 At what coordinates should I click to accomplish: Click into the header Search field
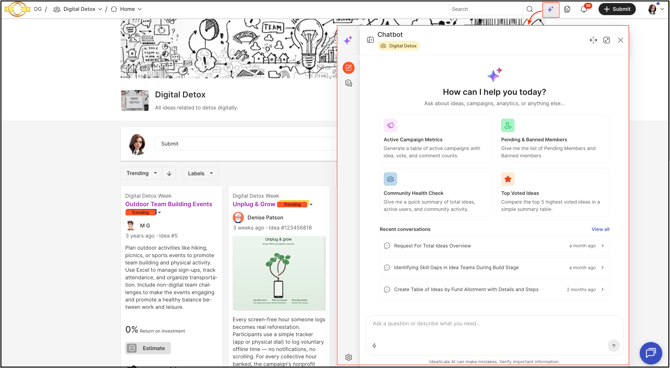click(x=486, y=9)
